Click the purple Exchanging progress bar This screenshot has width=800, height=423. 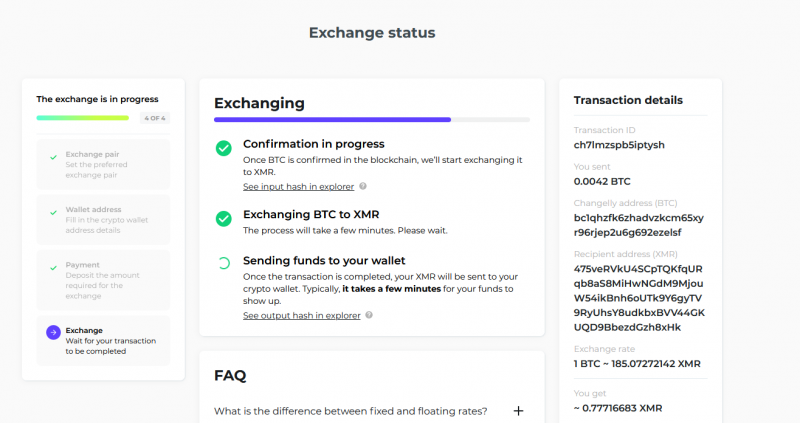pos(332,119)
